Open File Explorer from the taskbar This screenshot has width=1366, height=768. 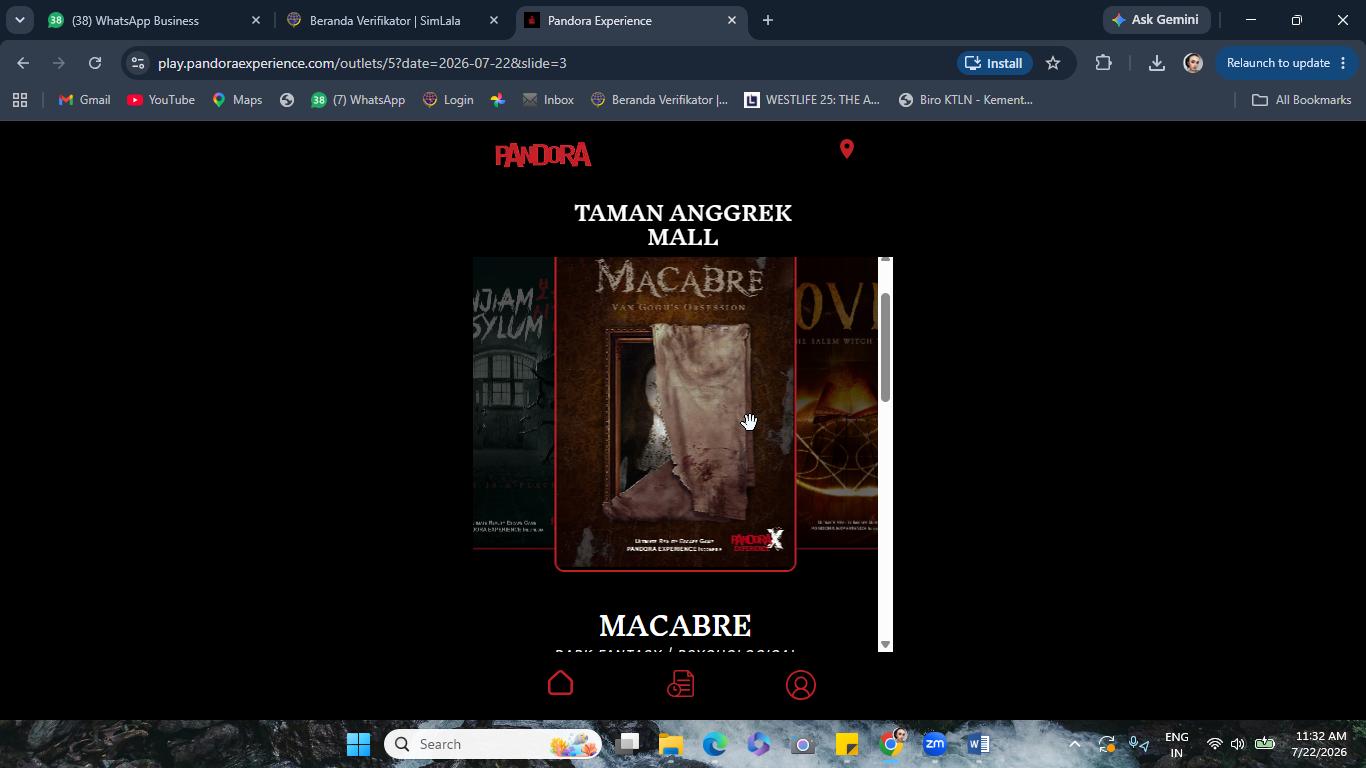[x=671, y=744]
